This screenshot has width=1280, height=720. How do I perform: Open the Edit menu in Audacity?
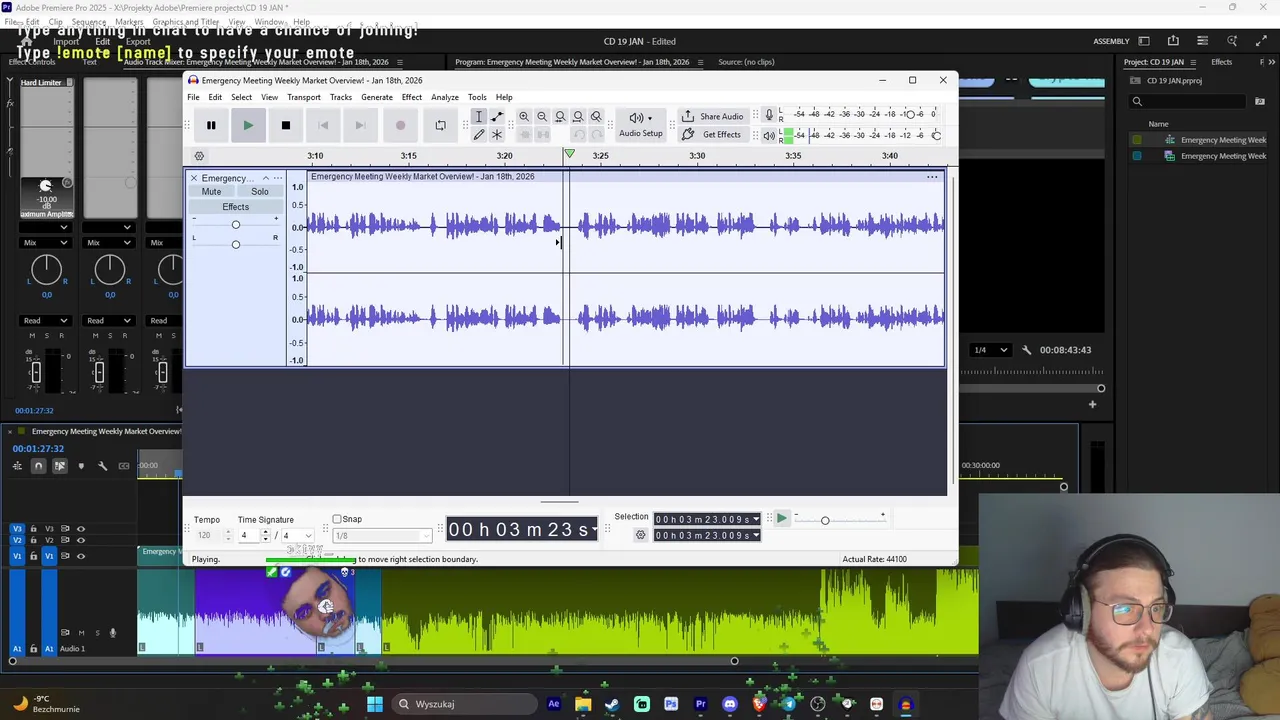pos(215,97)
